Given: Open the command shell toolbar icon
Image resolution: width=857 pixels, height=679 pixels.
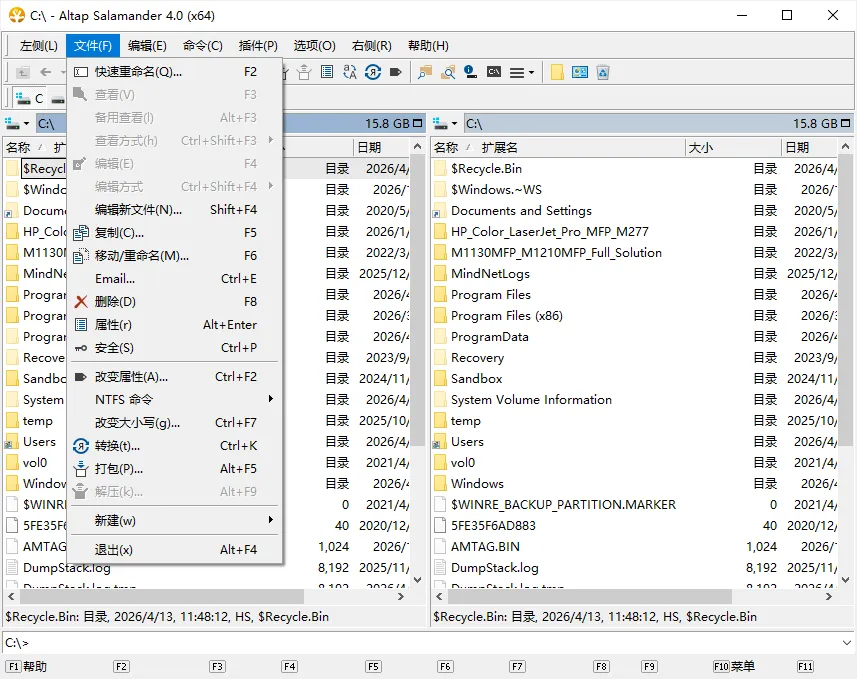Looking at the screenshot, I should pos(494,72).
